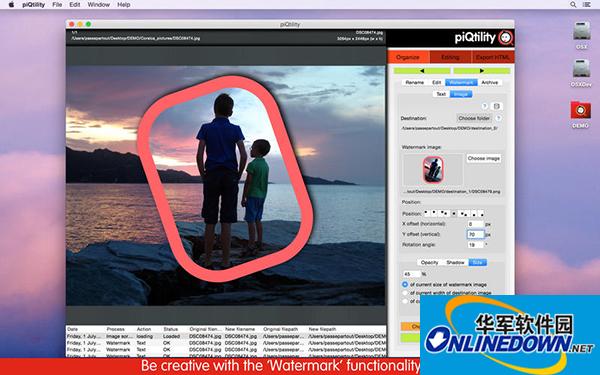The image size is (600, 375).
Task: Click the Status column header
Action: pos(171,329)
